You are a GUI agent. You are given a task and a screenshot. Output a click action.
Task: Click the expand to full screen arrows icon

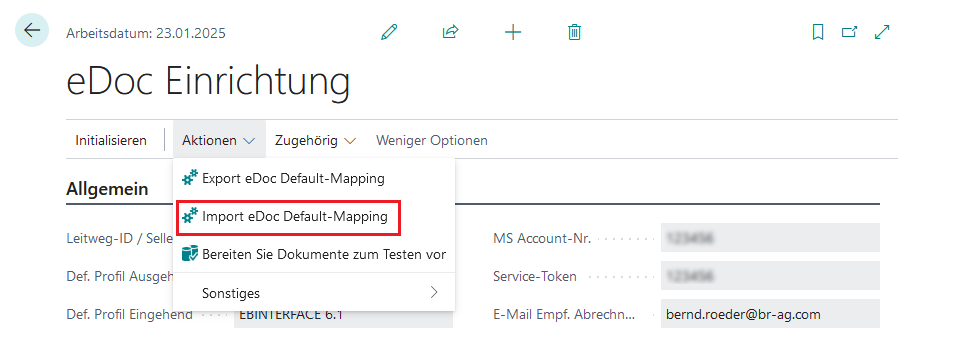882,32
